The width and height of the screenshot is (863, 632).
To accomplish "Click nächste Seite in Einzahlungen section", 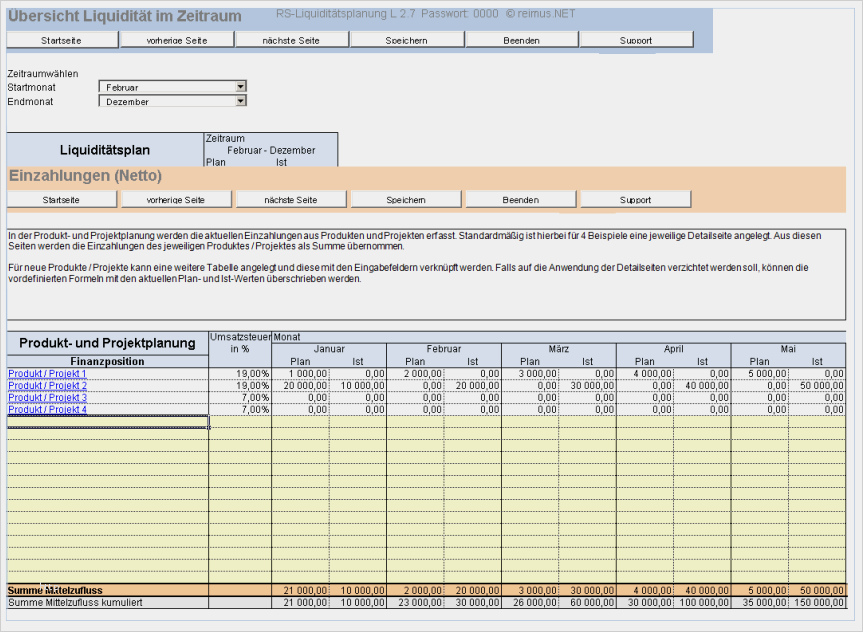I will 291,199.
